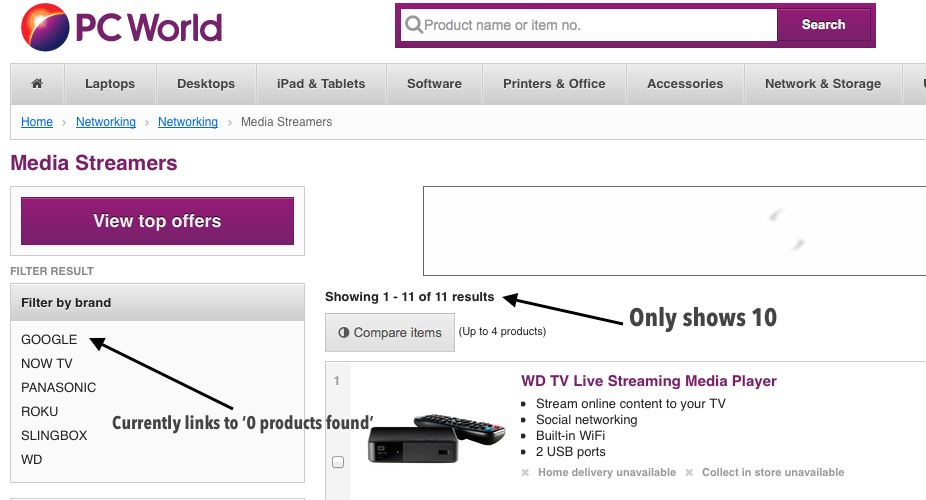Screen dimensions: 926x500
Task: Open the Network & Storage menu
Action: [822, 84]
